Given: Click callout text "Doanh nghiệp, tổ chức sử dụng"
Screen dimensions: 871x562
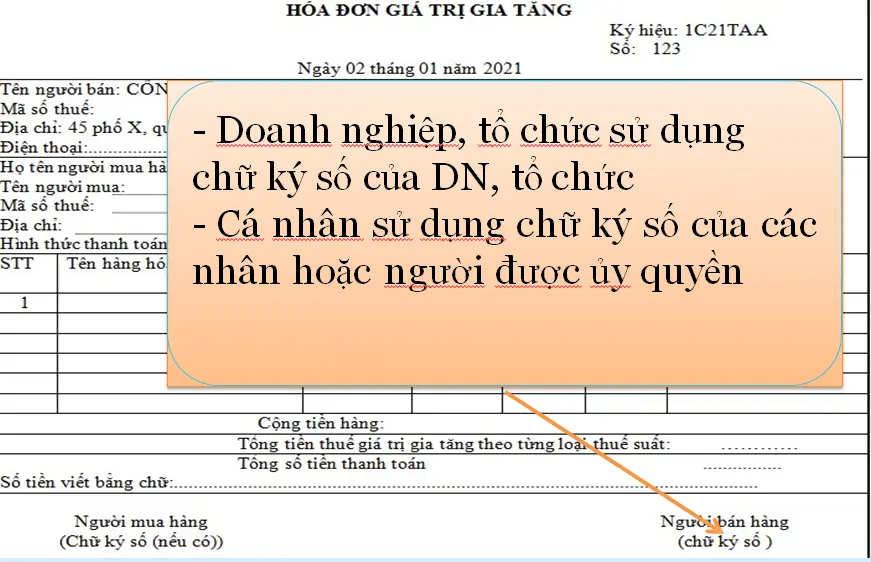Looking at the screenshot, I should [480, 132].
